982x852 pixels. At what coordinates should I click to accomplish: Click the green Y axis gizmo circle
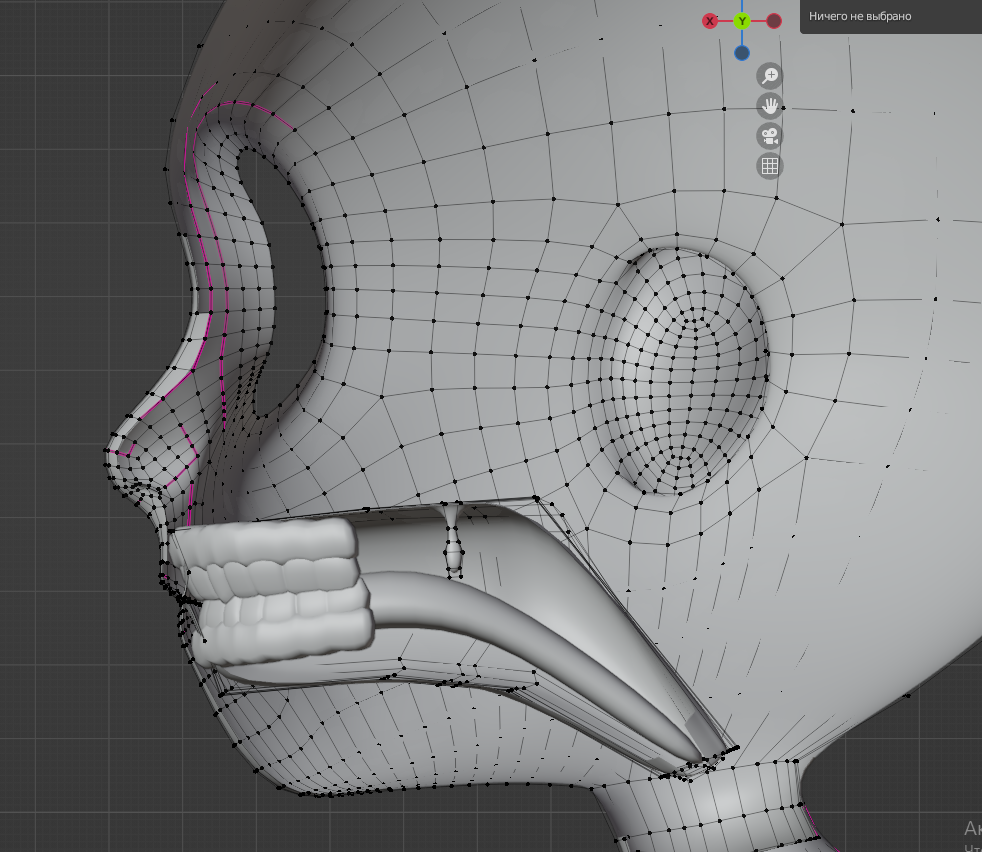[x=742, y=20]
